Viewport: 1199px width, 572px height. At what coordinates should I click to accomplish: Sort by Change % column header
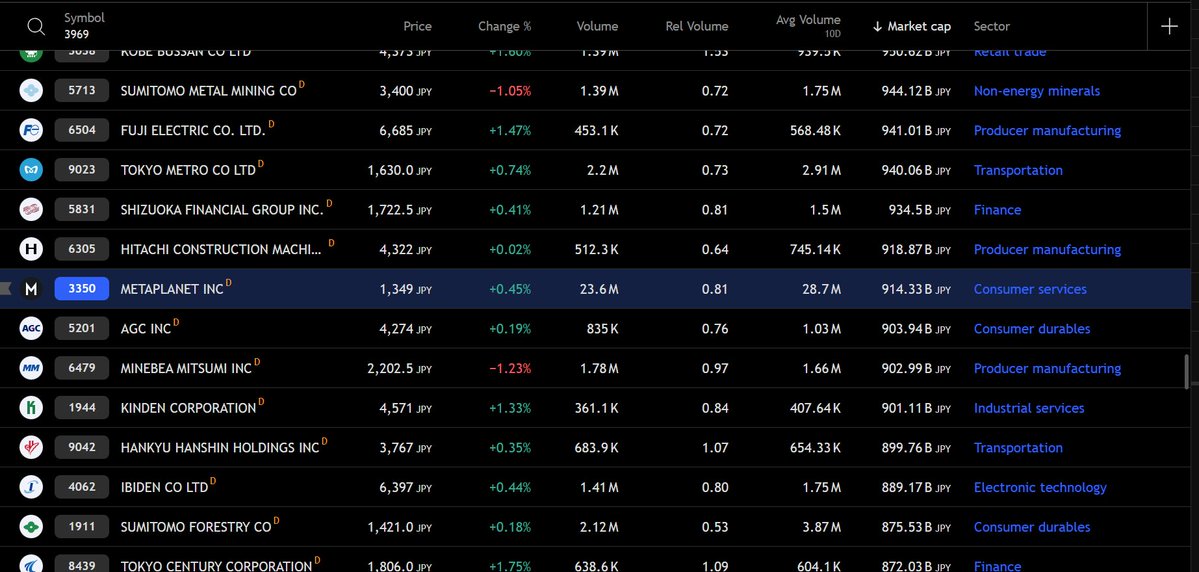[505, 26]
